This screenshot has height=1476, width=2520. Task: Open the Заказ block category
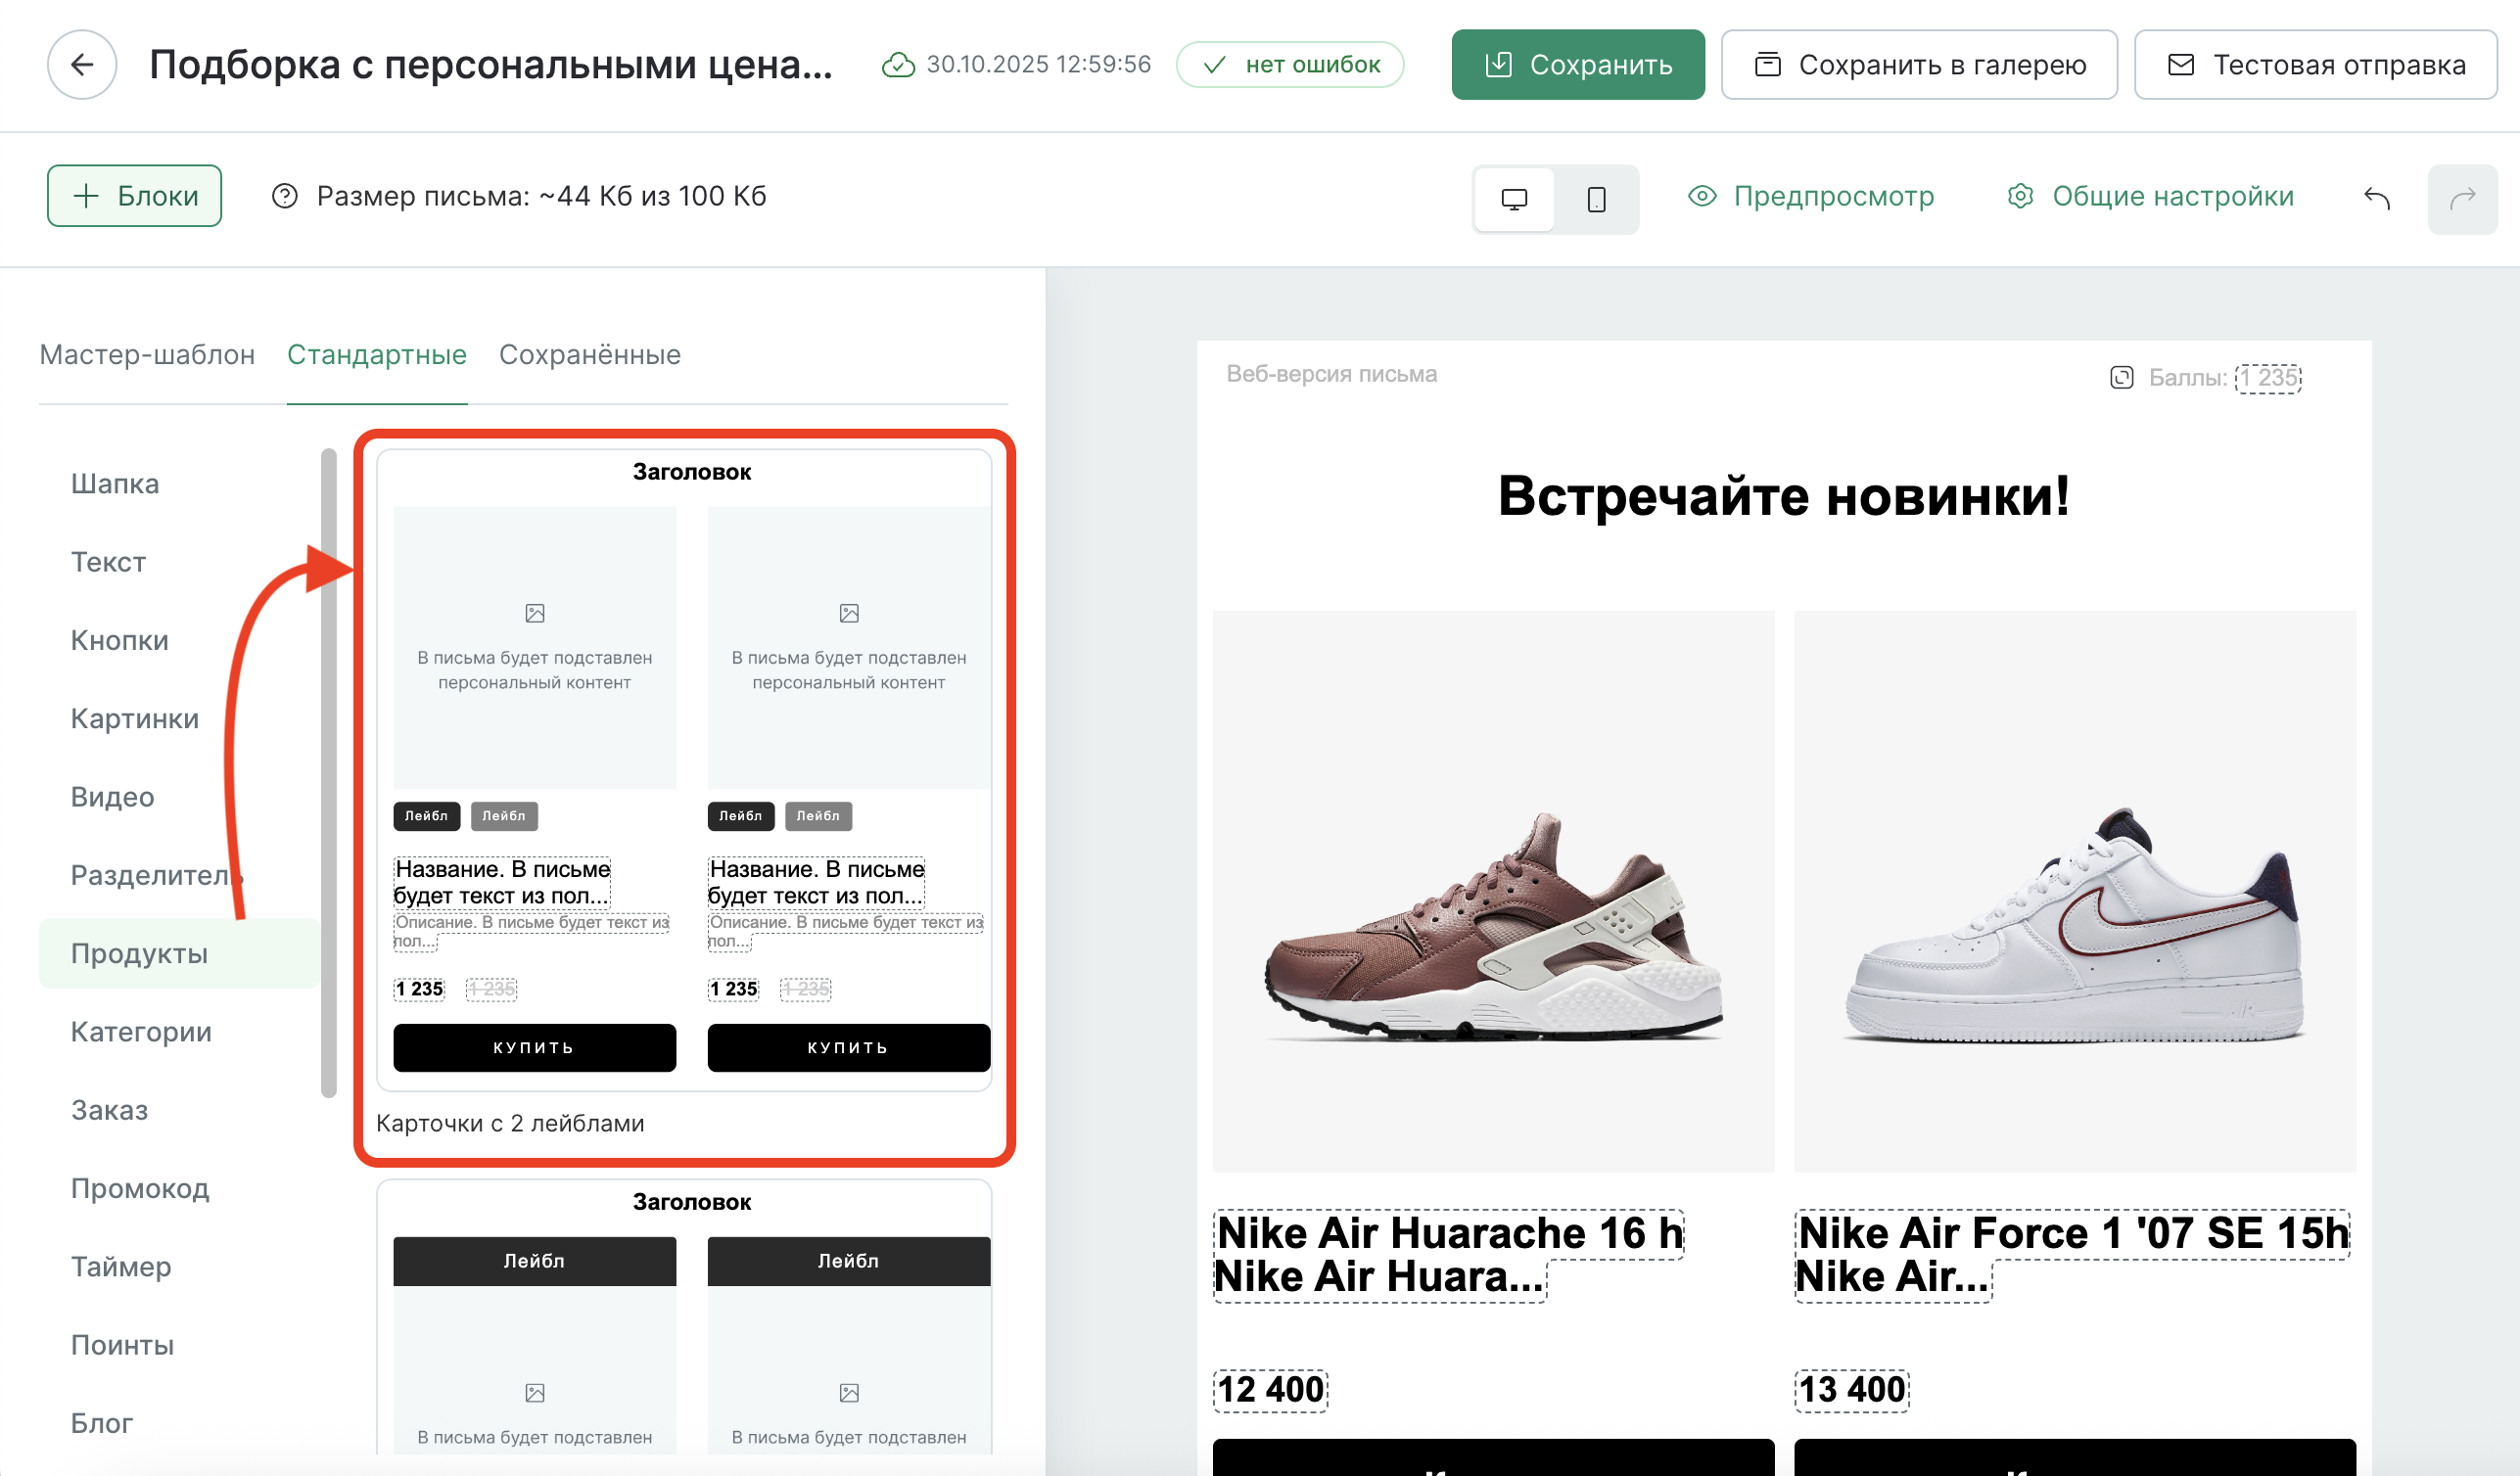point(109,1110)
